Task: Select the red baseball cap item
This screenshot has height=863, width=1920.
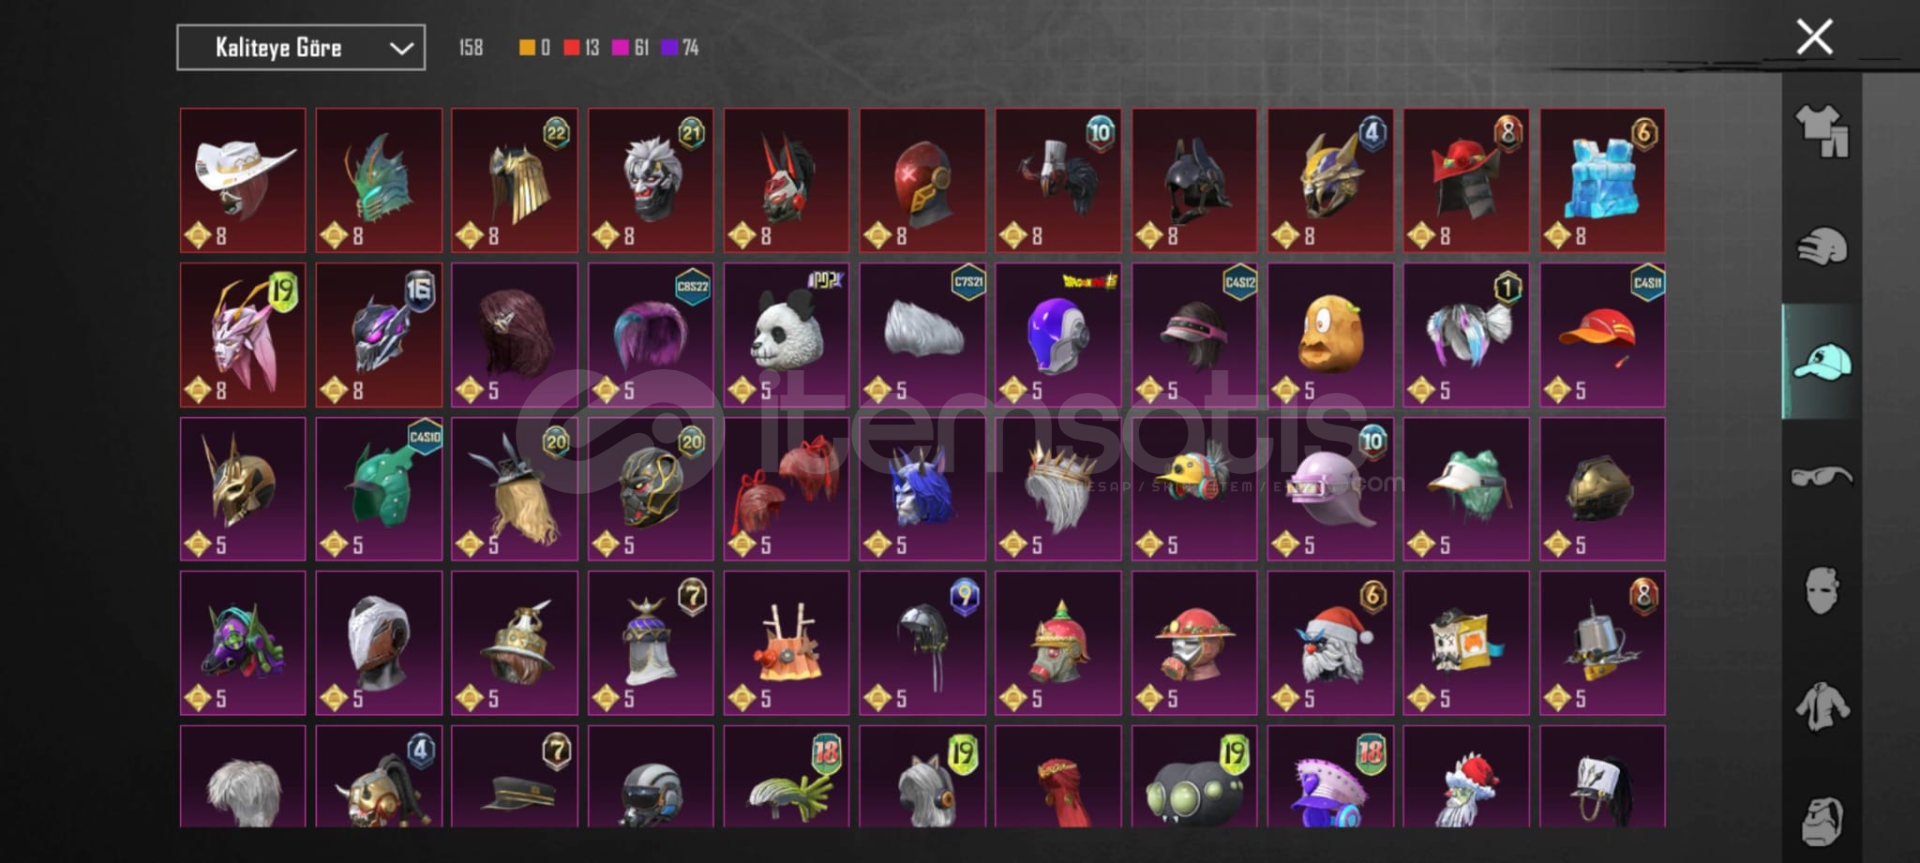Action: (1602, 335)
